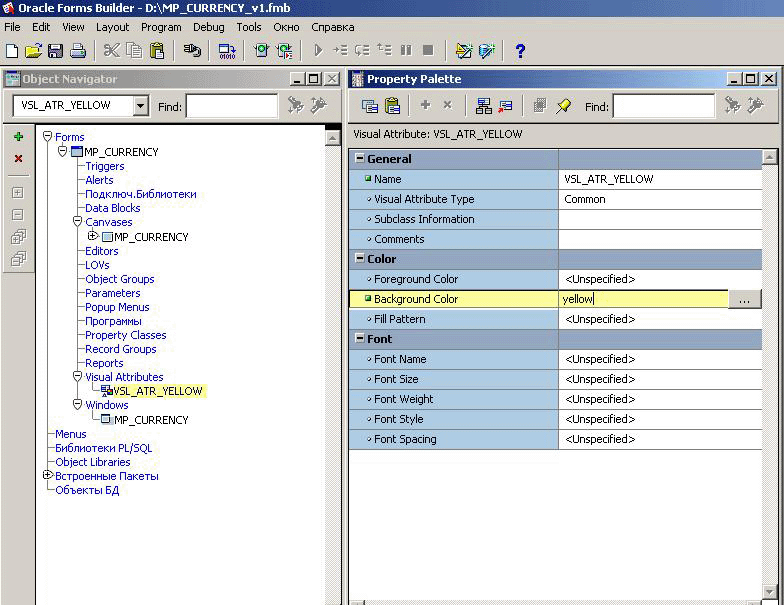Click the Expand All icon in Navigator sidebar
The height and width of the screenshot is (605, 784).
click(18, 236)
